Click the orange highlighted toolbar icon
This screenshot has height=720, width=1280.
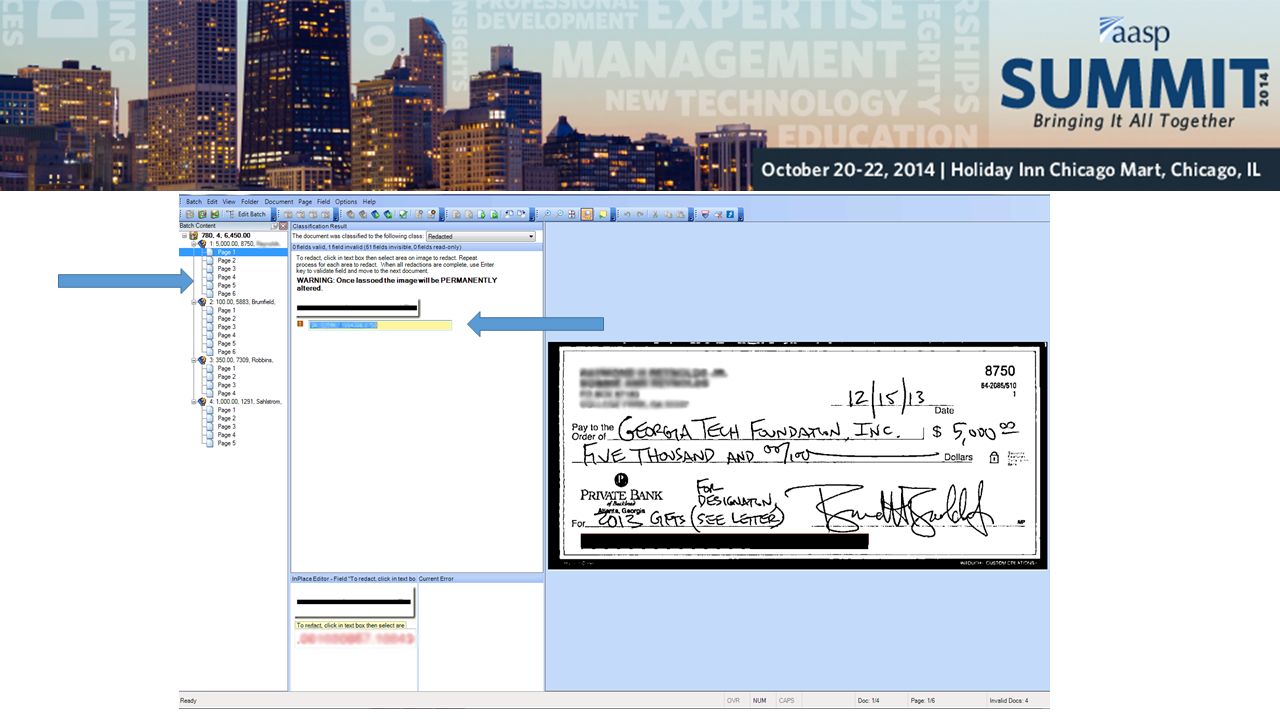587,214
